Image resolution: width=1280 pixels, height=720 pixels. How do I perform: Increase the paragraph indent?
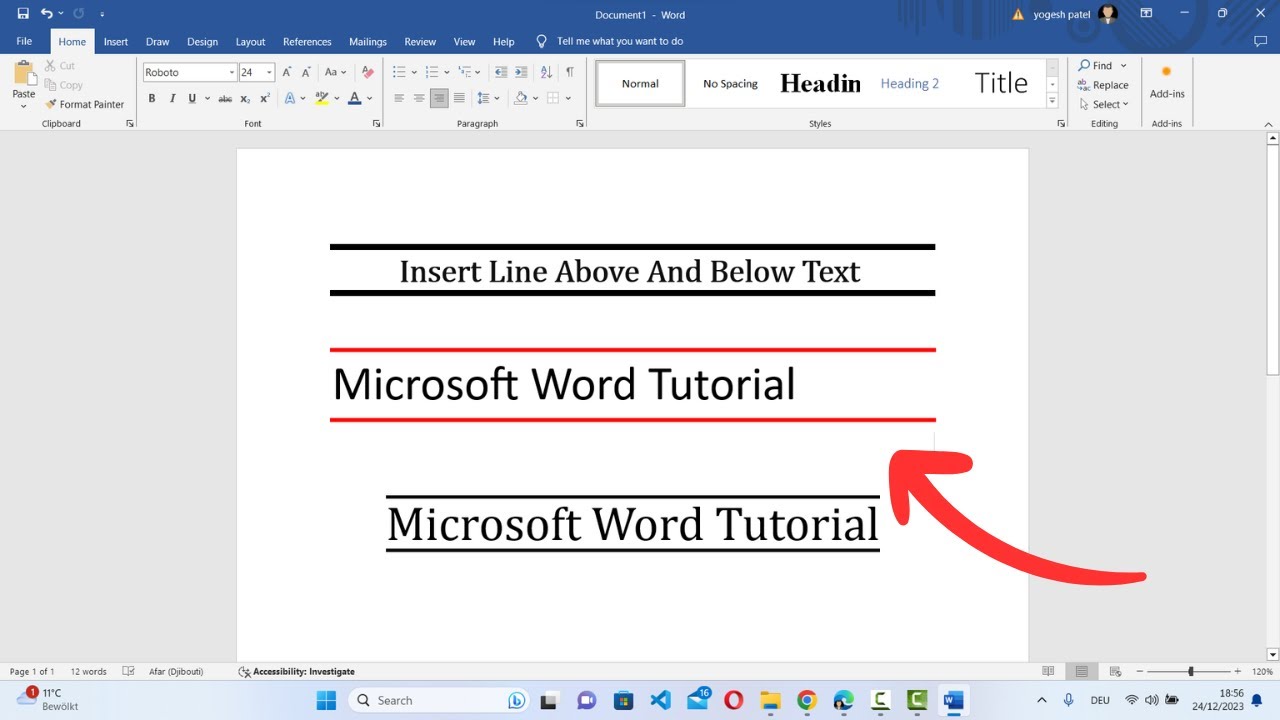(521, 72)
